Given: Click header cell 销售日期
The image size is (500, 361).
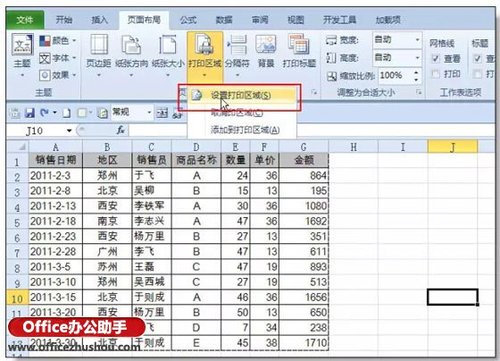Looking at the screenshot, I should pos(55,160).
